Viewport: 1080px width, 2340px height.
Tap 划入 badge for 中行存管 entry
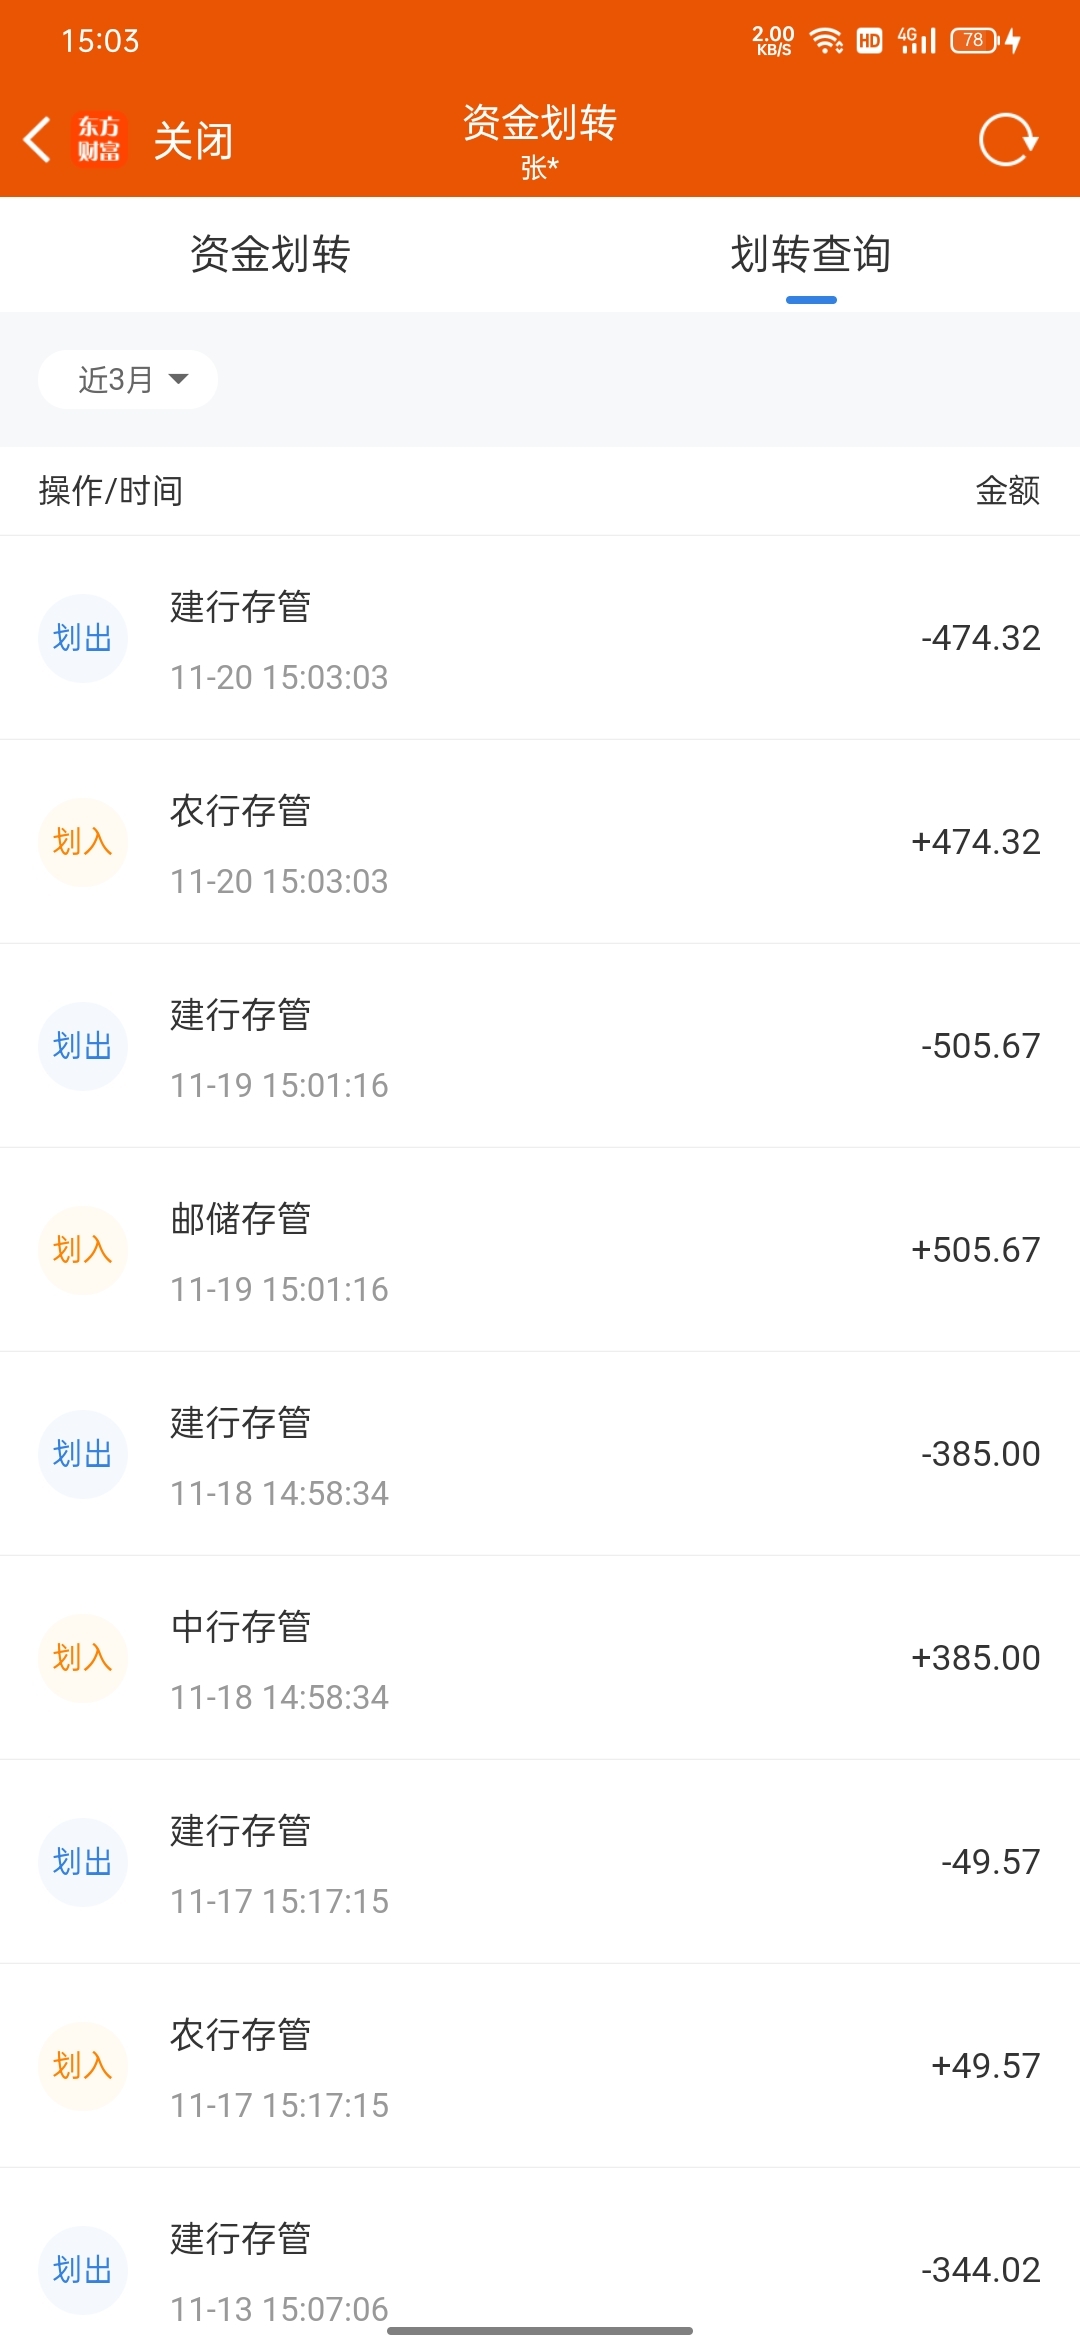pyautogui.click(x=82, y=1658)
